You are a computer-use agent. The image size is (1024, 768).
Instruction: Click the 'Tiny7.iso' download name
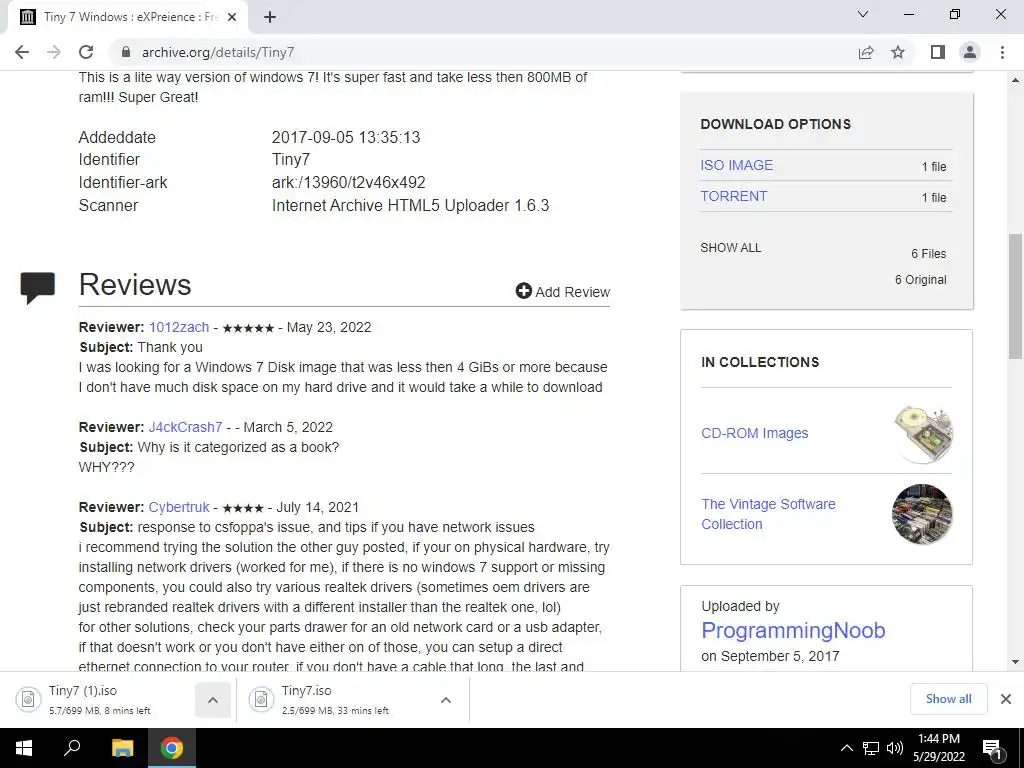(x=306, y=691)
